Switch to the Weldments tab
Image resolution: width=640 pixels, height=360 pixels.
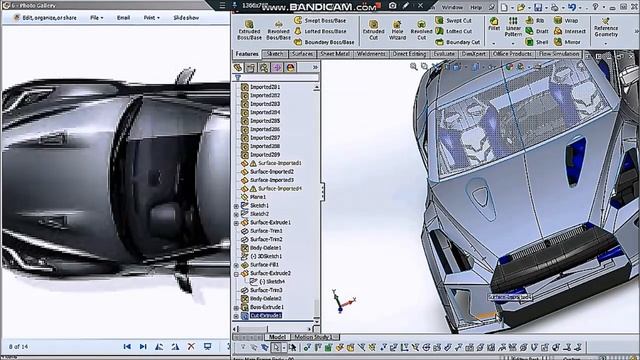pyautogui.click(x=371, y=54)
